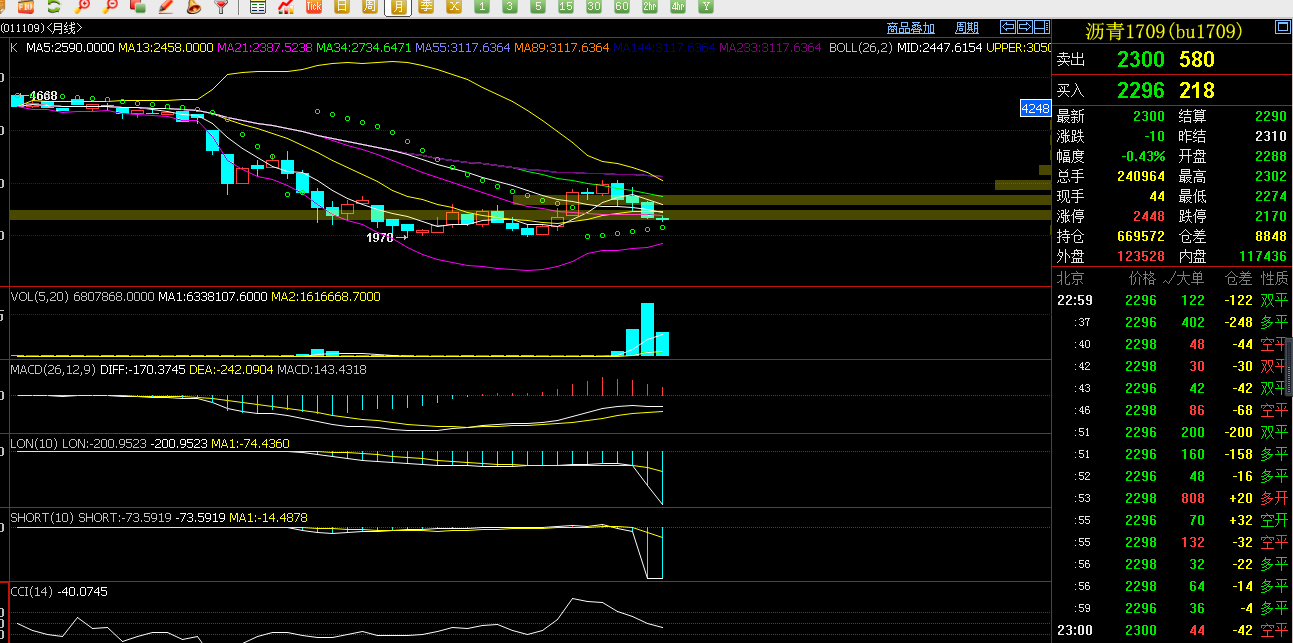Click the 卖出 sell price 2300
The height and width of the screenshot is (643, 1293).
point(1141,60)
